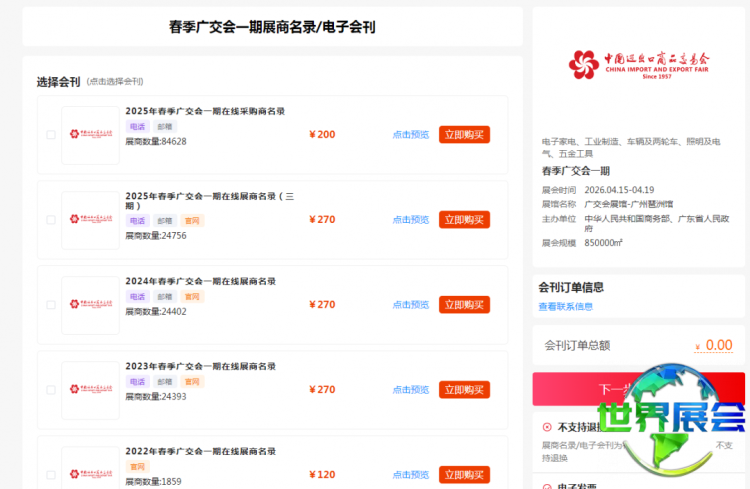This screenshot has height=489, width=750.
Task: Tick the 2024年春季广交会 展商名录 checkbox
Action: tap(51, 305)
